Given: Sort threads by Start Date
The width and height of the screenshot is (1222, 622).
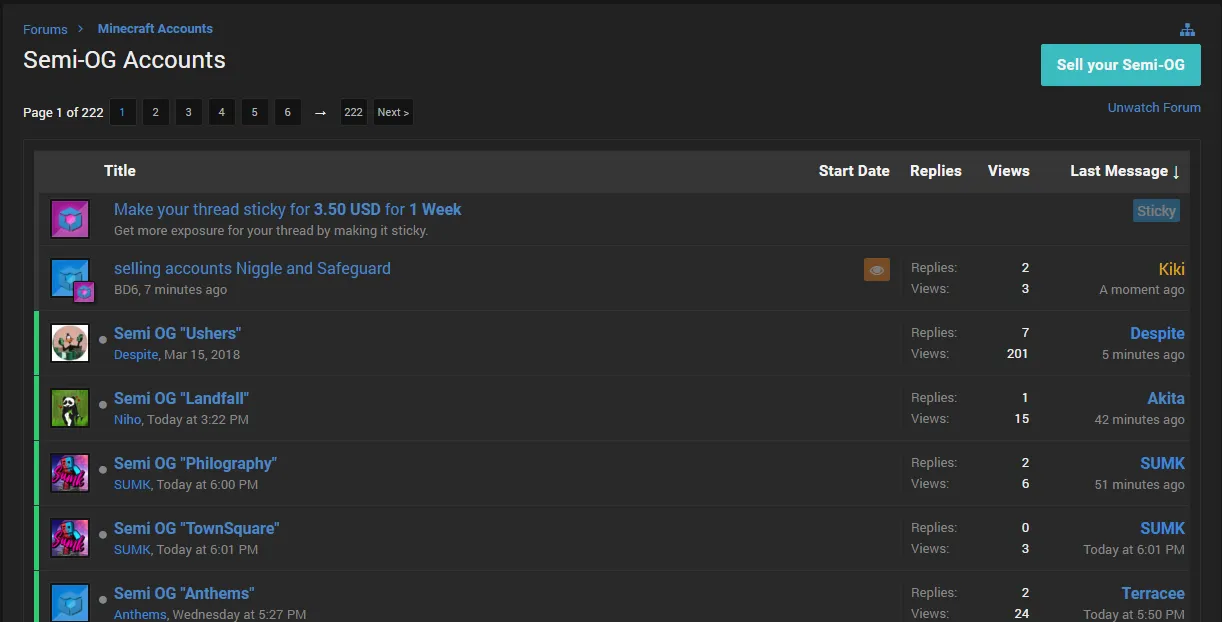Looking at the screenshot, I should tap(854, 171).
